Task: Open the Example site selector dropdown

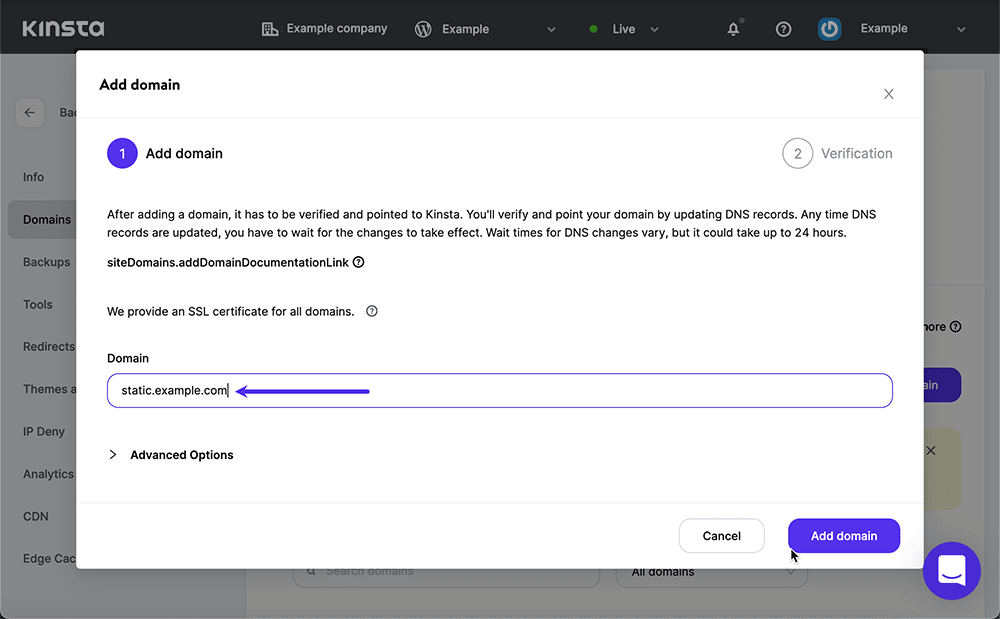Action: click(550, 29)
